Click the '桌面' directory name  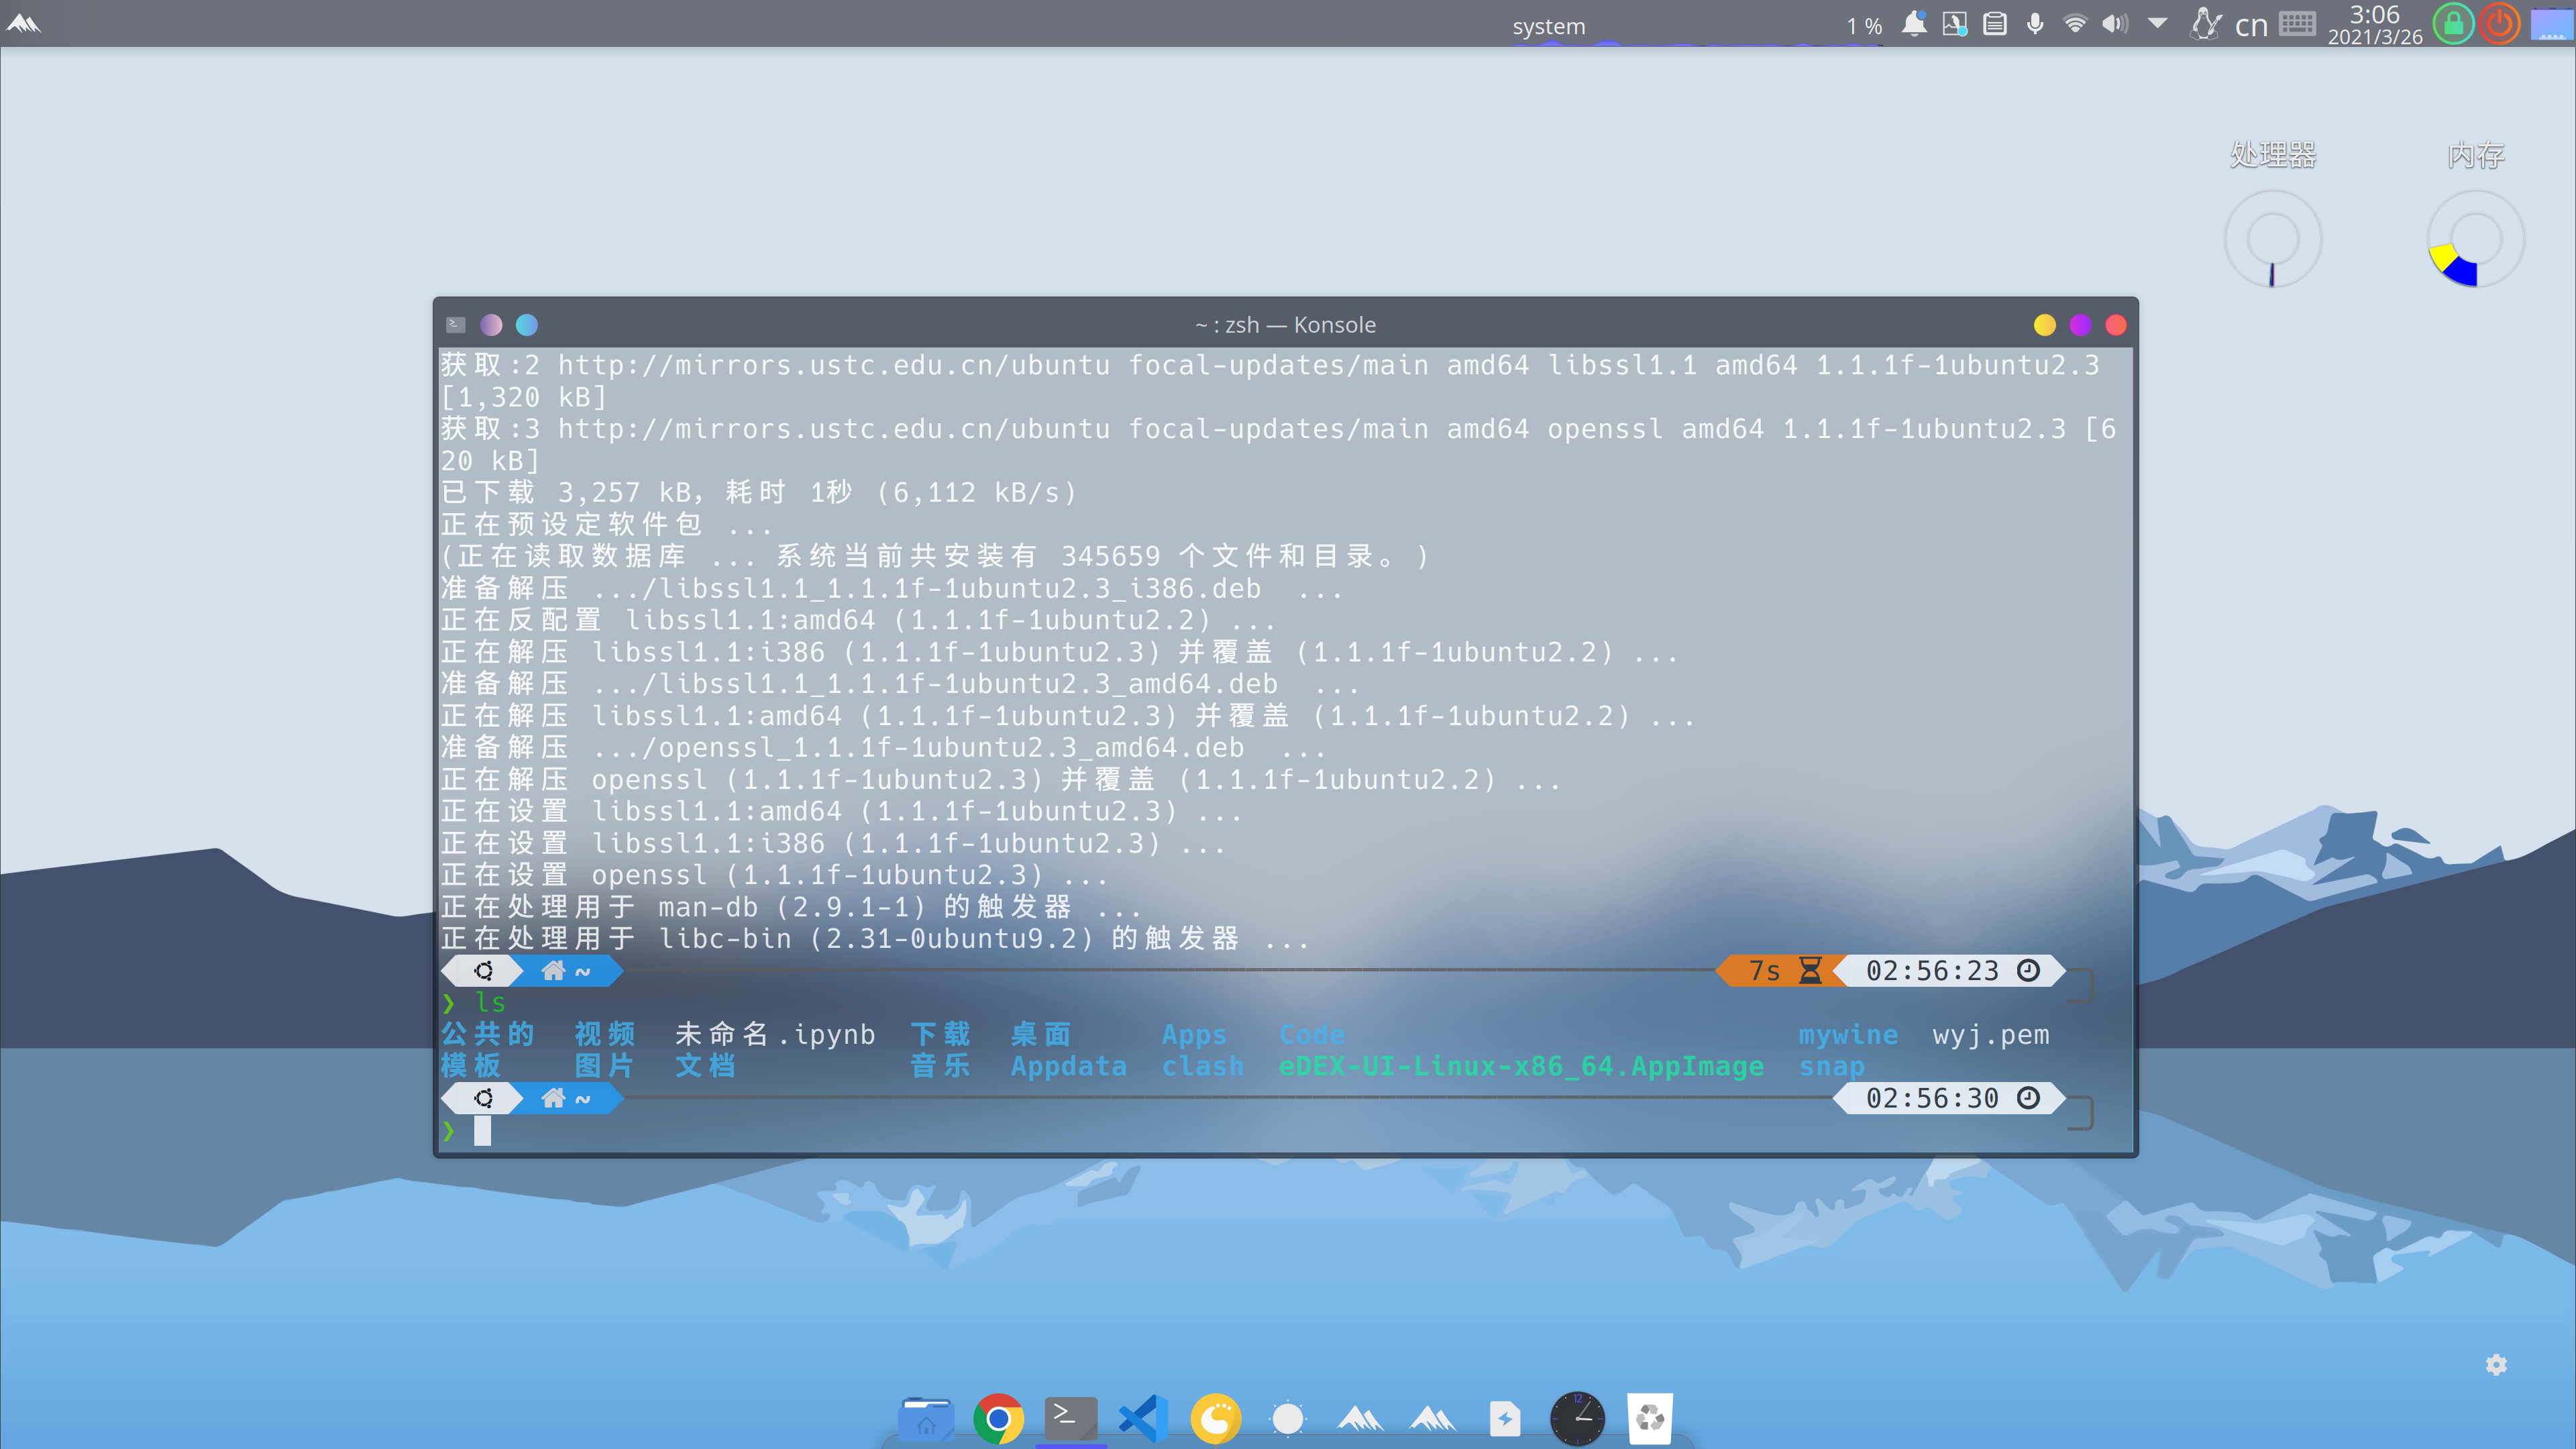[x=1041, y=1034]
